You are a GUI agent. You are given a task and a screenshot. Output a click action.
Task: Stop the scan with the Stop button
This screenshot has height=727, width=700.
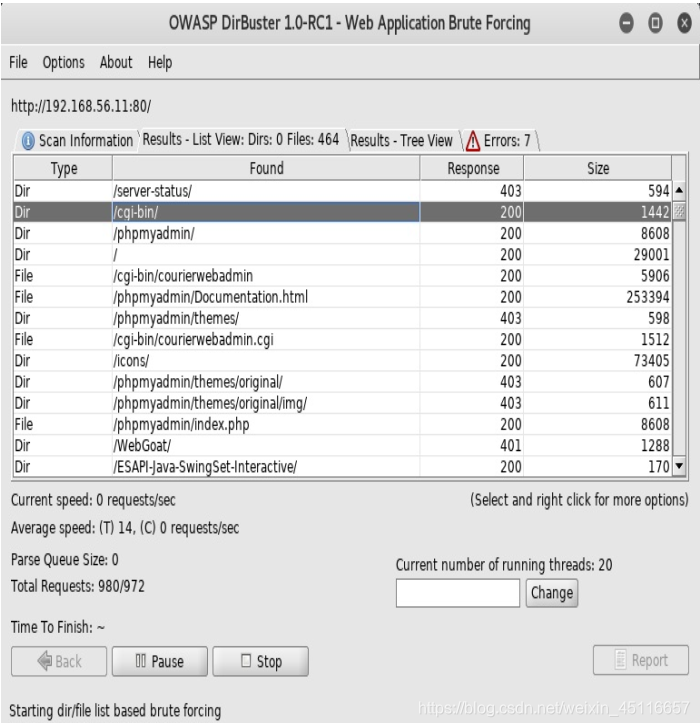coord(261,662)
